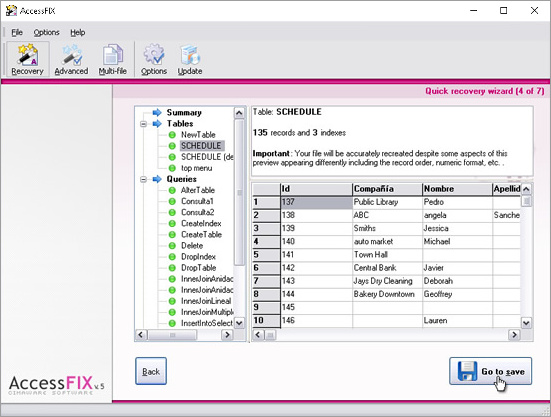The height and width of the screenshot is (417, 551).
Task: Click the blue arrow icon beside Tables
Action: 157,124
